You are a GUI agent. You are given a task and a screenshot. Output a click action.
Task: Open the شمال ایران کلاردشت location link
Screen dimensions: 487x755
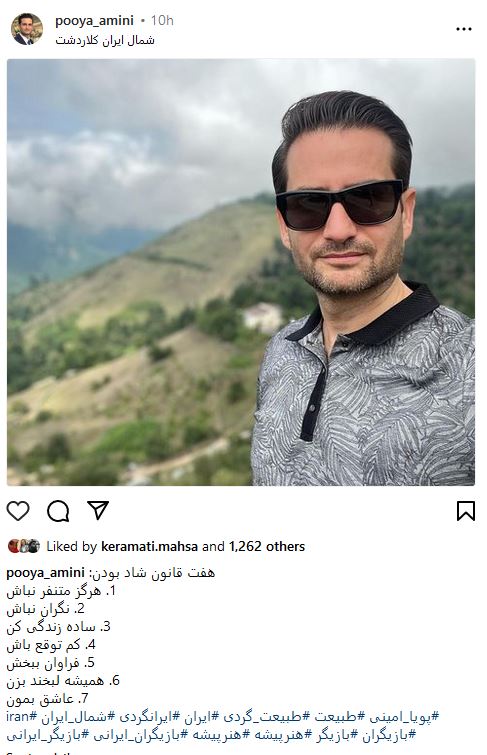[x=105, y=40]
